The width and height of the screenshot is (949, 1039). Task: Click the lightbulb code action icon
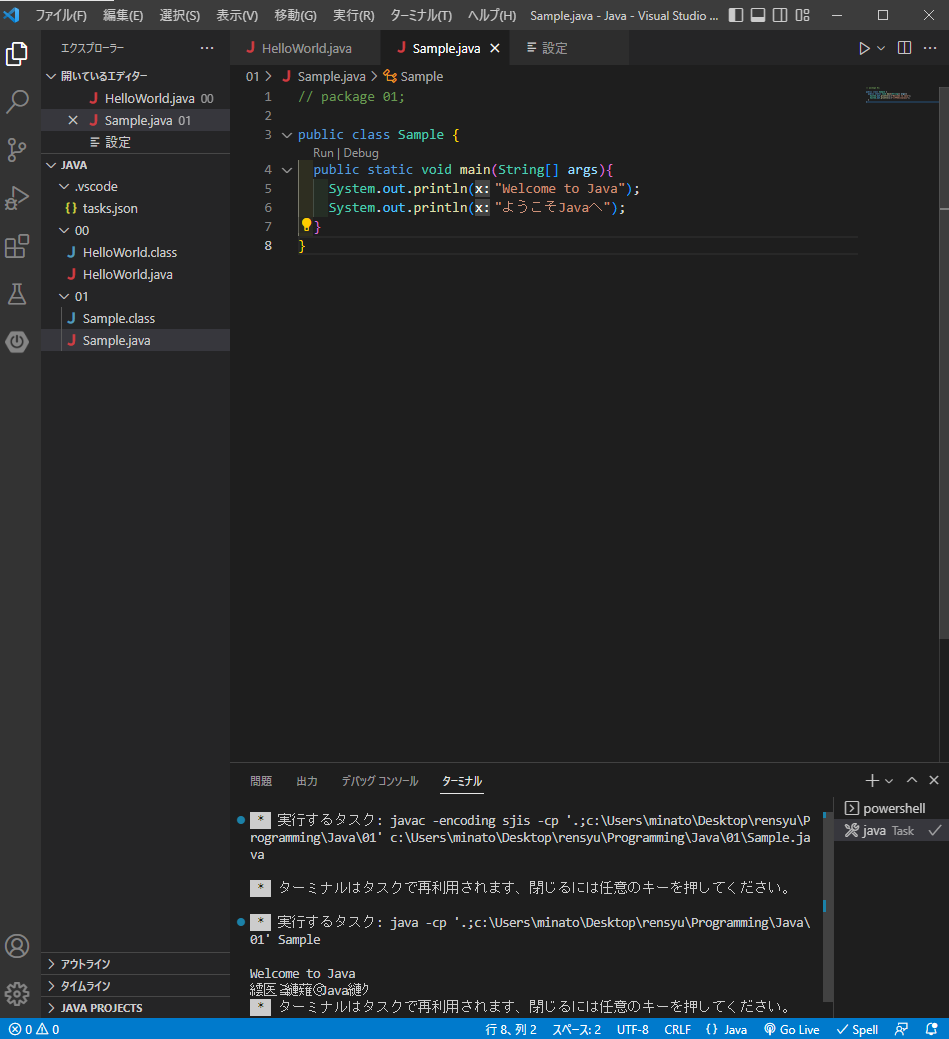point(307,225)
